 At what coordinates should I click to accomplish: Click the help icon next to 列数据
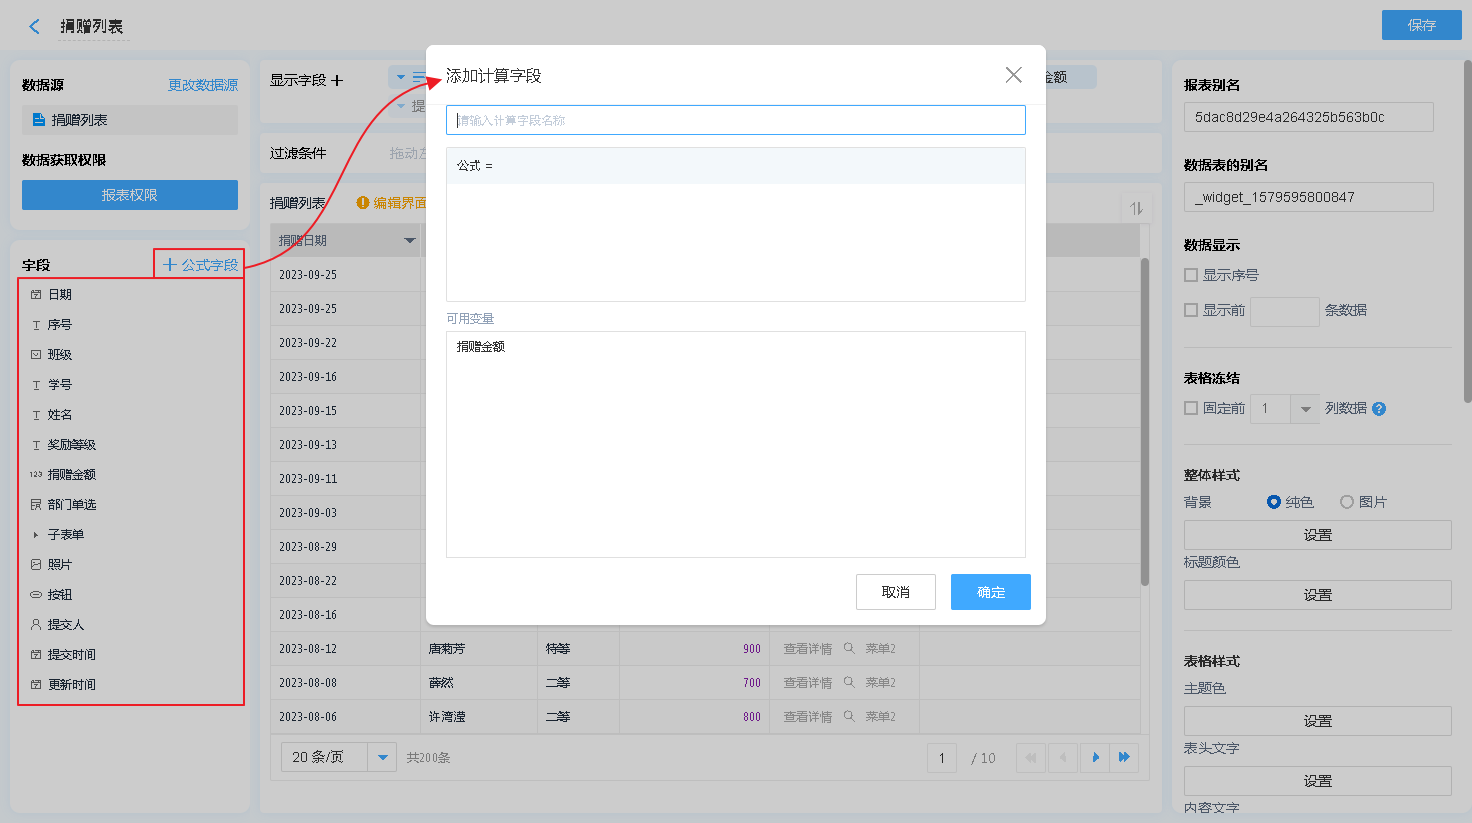coord(1379,409)
